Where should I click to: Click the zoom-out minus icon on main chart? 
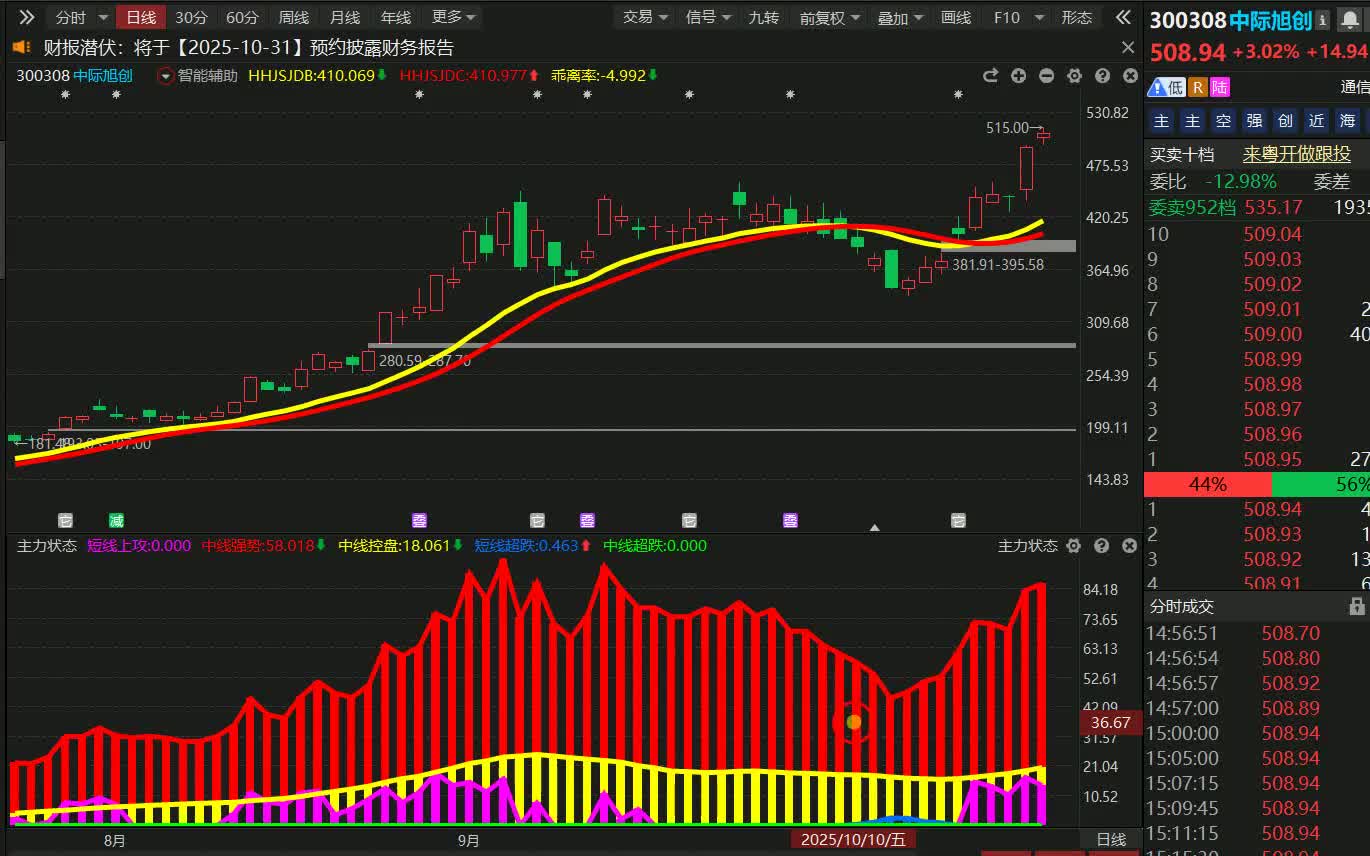[1046, 76]
